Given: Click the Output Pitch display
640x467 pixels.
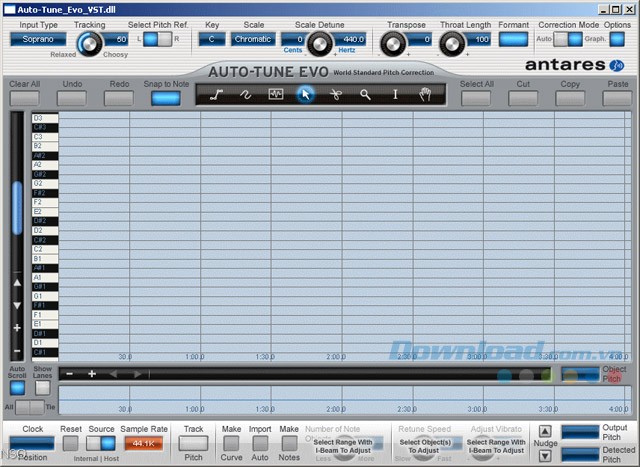Looking at the screenshot, I should [580, 432].
